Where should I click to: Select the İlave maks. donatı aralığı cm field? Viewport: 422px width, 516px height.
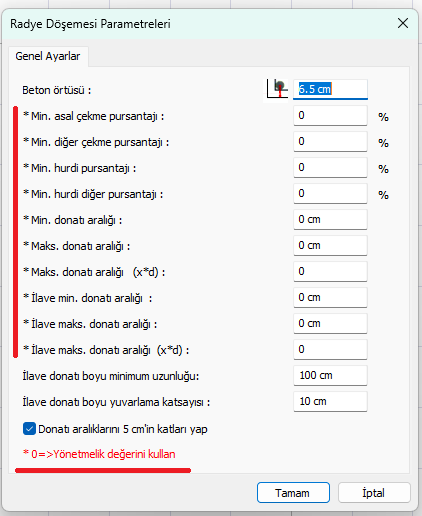[330, 324]
